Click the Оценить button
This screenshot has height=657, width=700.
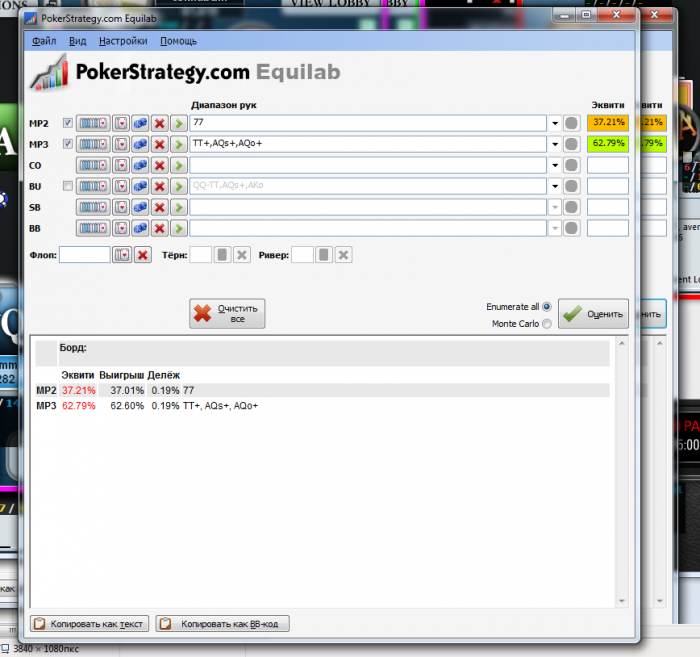click(x=593, y=314)
